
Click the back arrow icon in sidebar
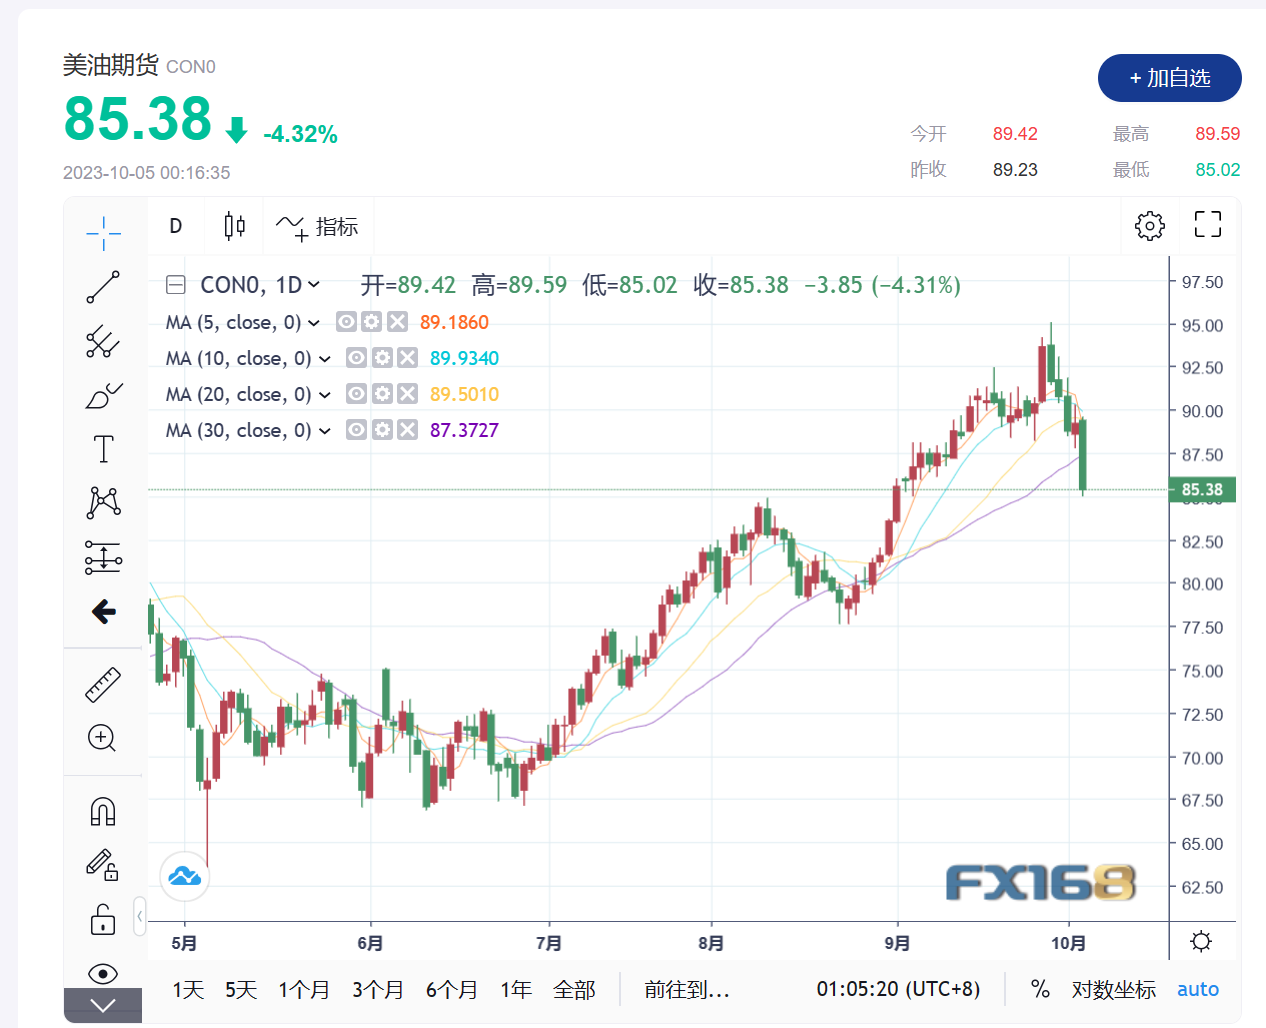tap(103, 611)
